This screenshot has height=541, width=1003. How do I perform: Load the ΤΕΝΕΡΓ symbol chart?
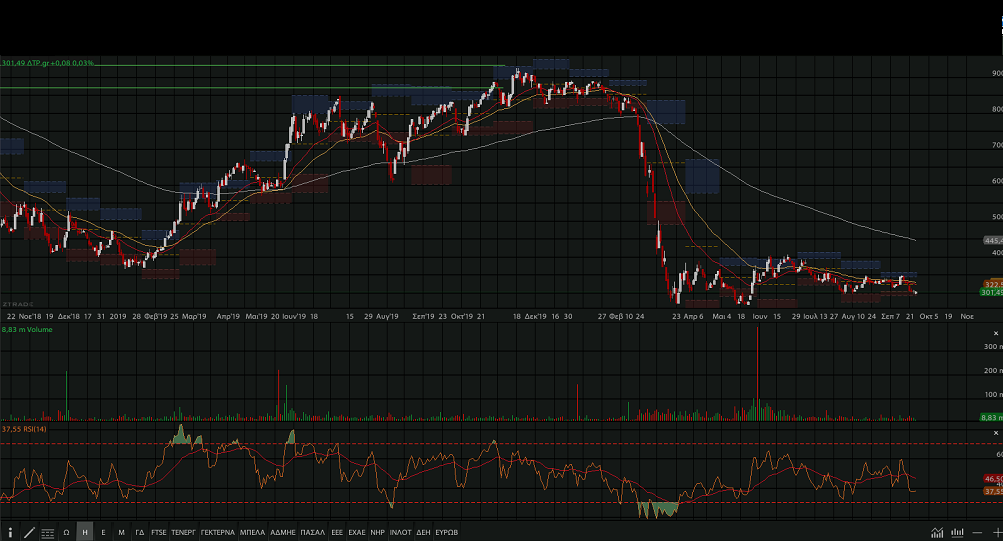click(x=184, y=532)
